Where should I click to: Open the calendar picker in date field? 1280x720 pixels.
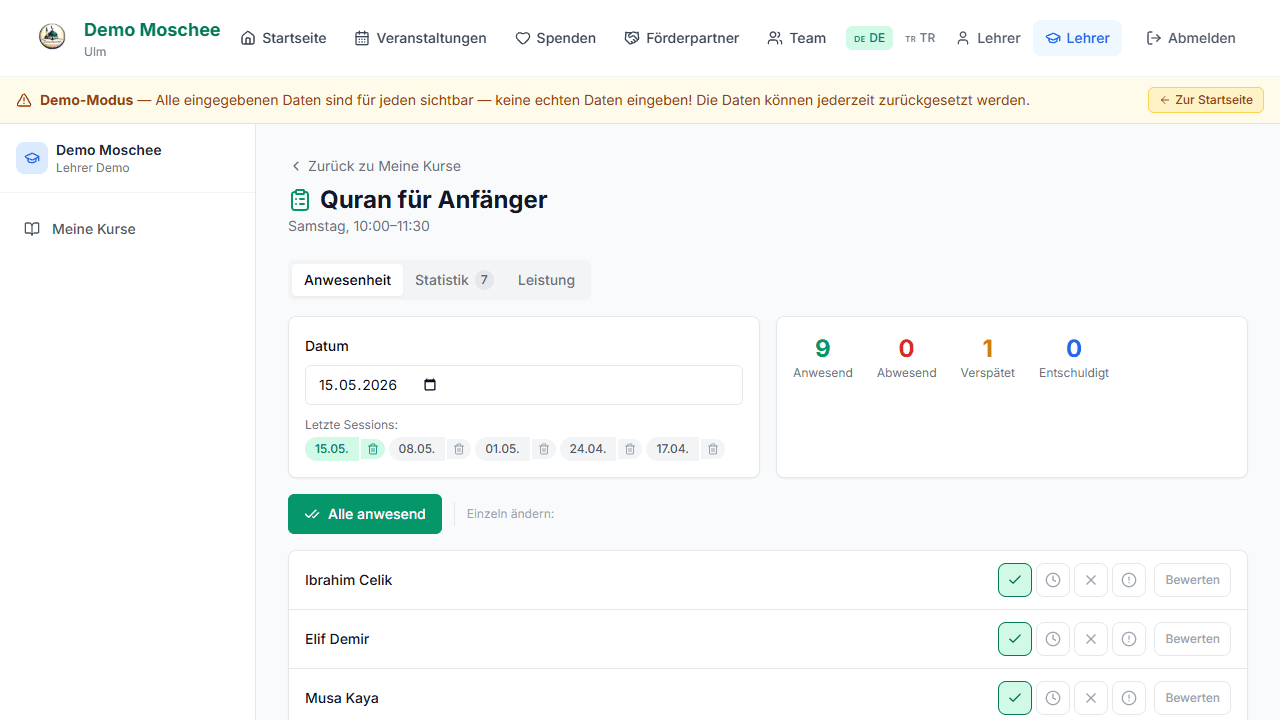click(430, 385)
